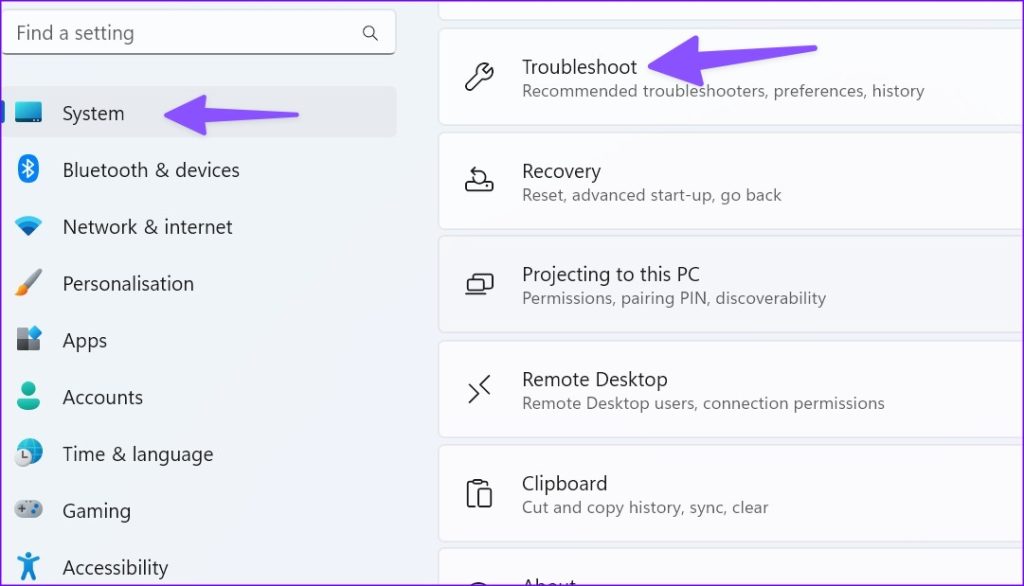Viewport: 1024px width, 586px height.
Task: Click in the Find a setting field
Action: click(199, 33)
